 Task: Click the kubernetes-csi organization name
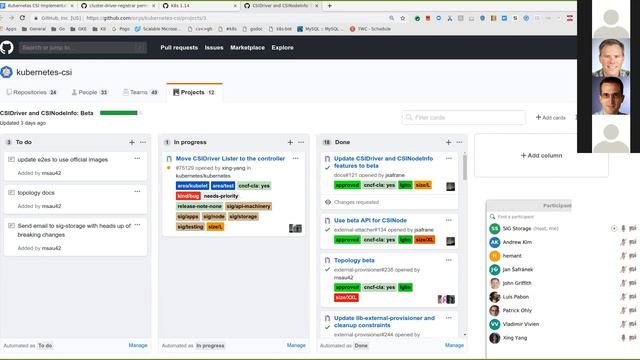pyautogui.click(x=44, y=72)
